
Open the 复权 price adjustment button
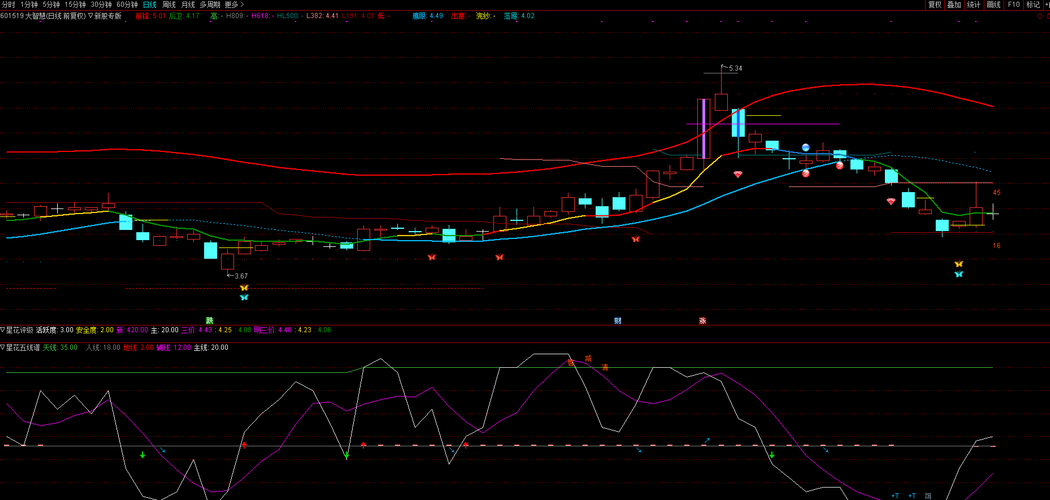pos(934,4)
